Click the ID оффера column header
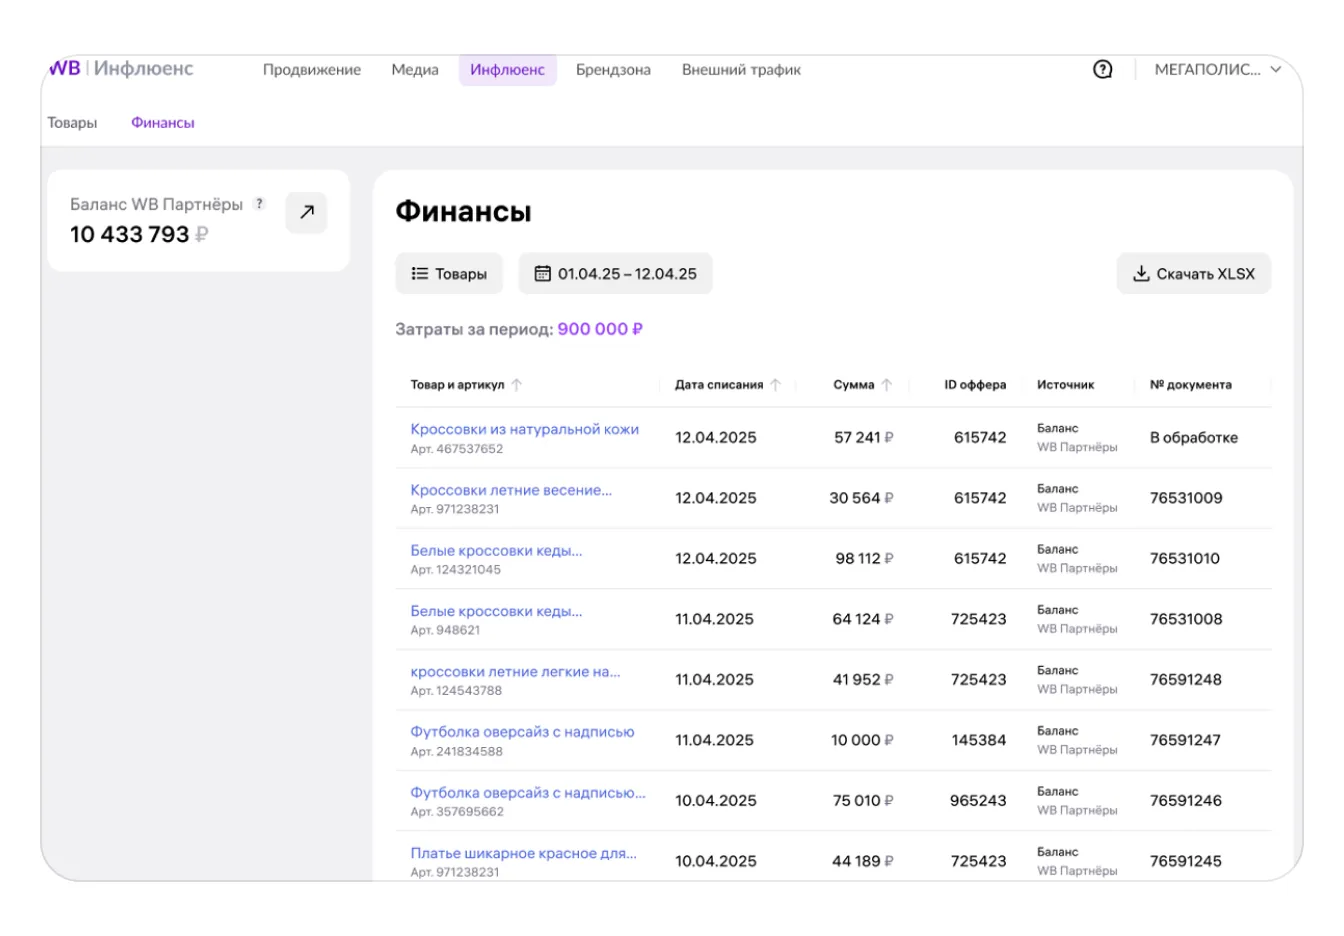1344x936 pixels. (975, 384)
